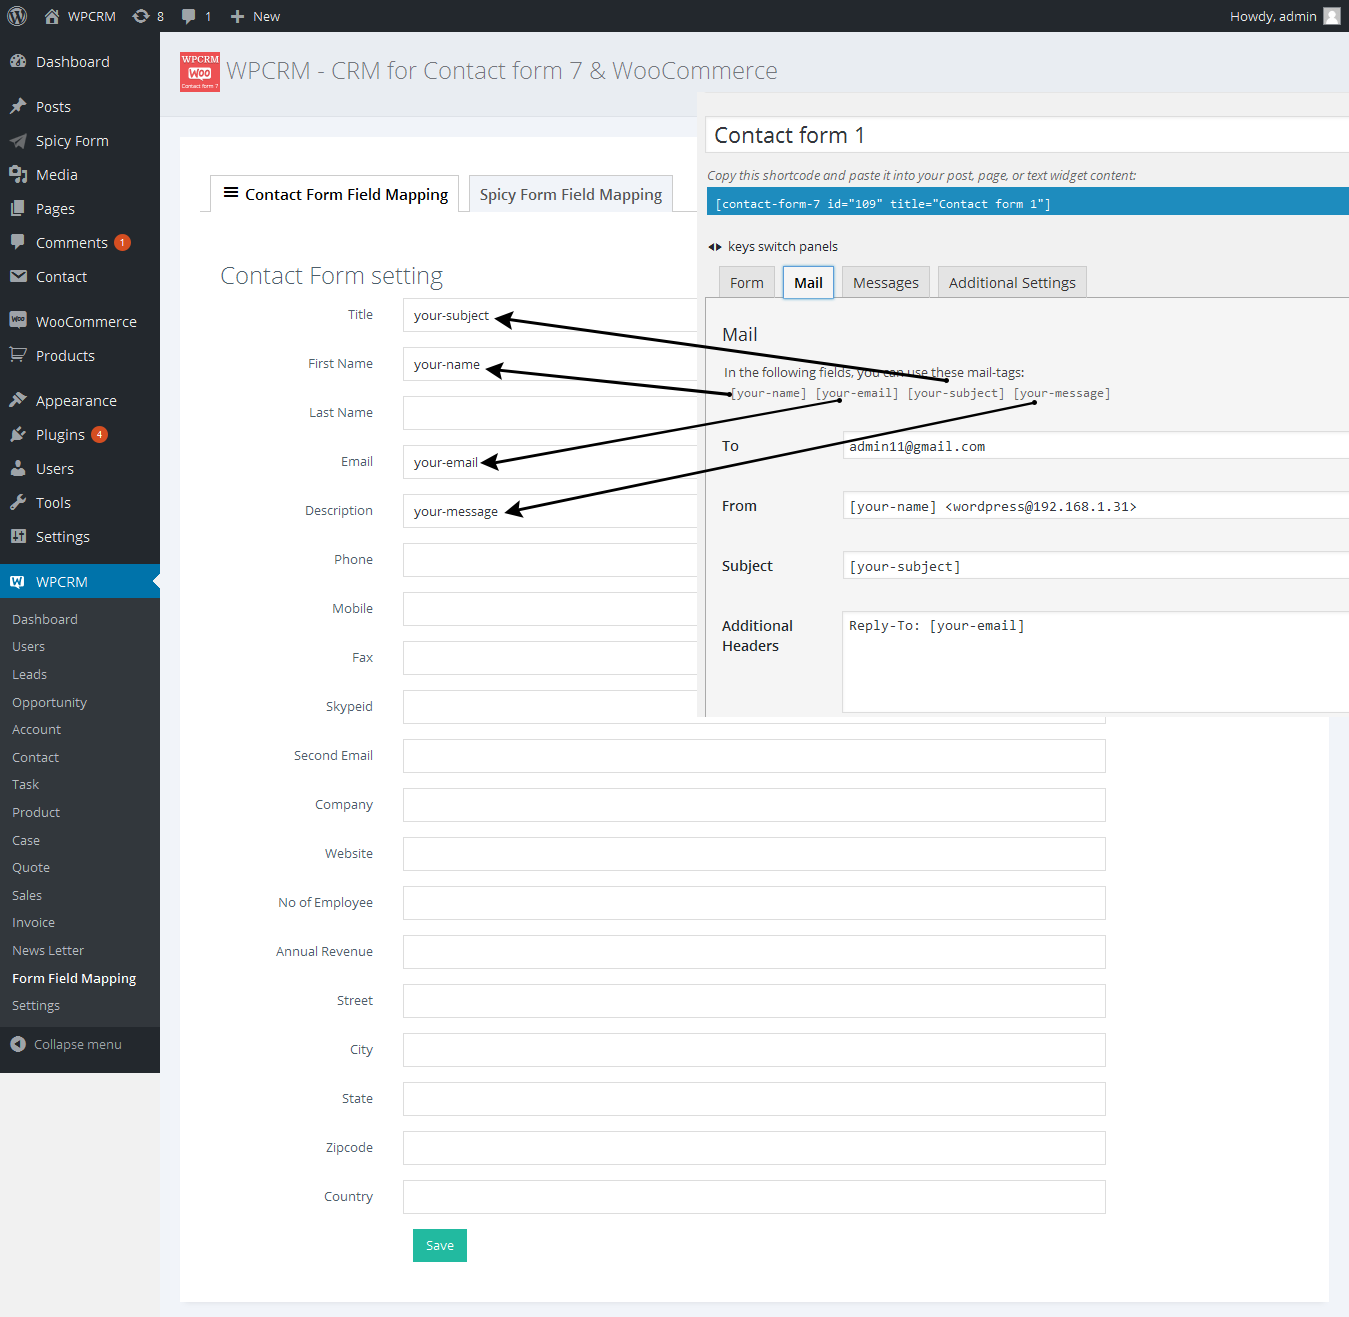Click the From field with [your-name]

(1095, 506)
